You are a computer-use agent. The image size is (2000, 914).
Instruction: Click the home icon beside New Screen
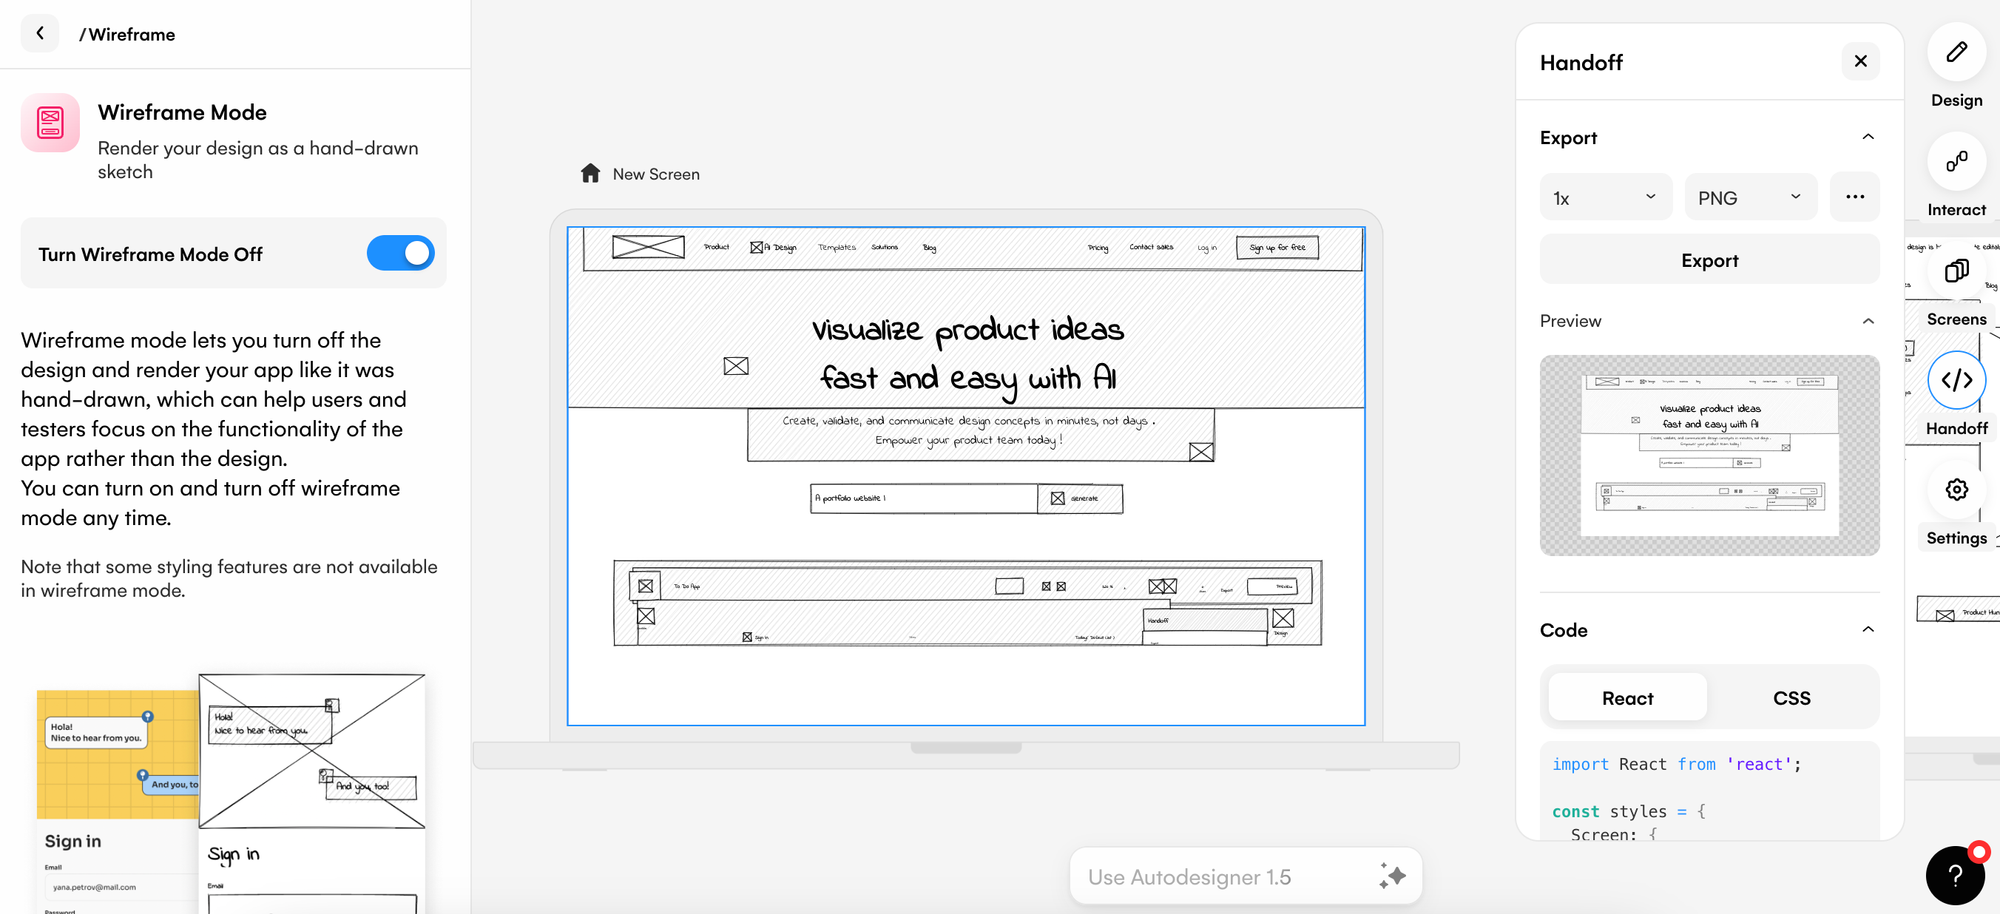point(590,173)
